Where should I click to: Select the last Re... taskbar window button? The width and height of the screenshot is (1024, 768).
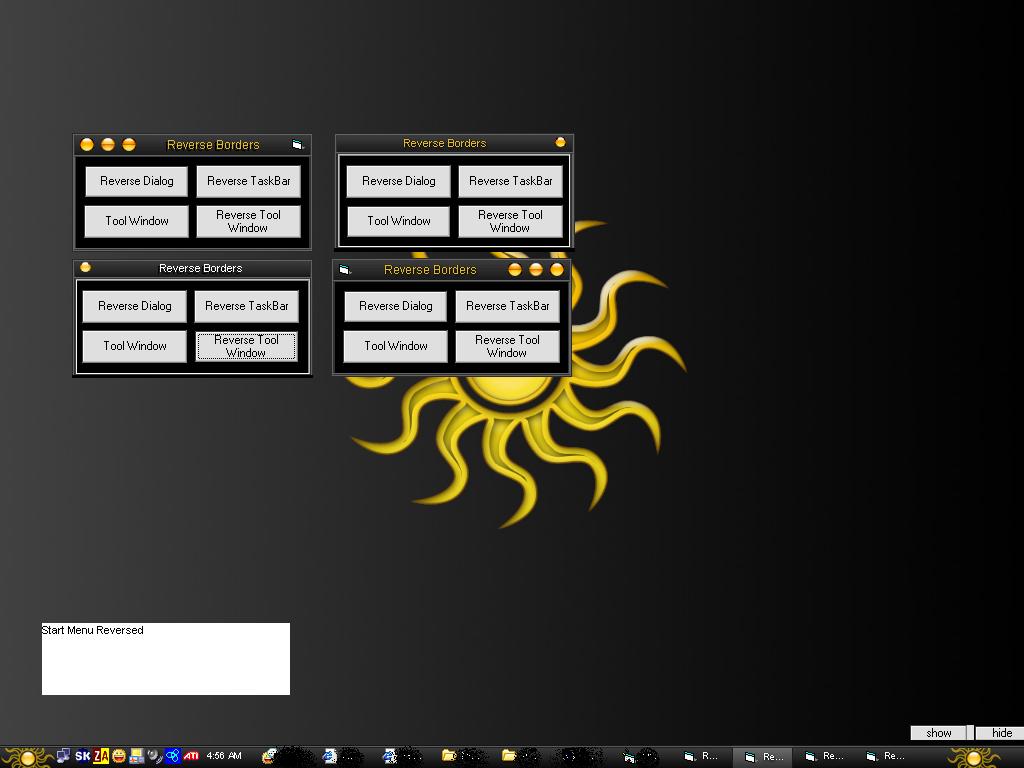[886, 756]
